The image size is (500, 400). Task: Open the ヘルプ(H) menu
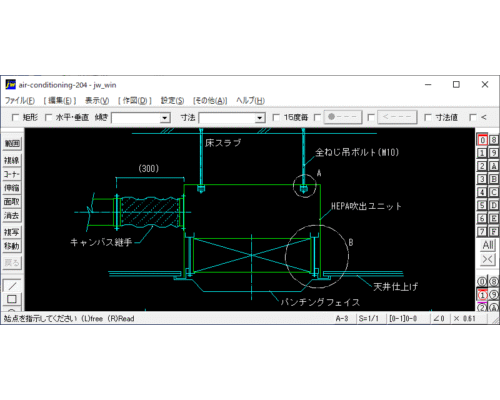[250, 100]
